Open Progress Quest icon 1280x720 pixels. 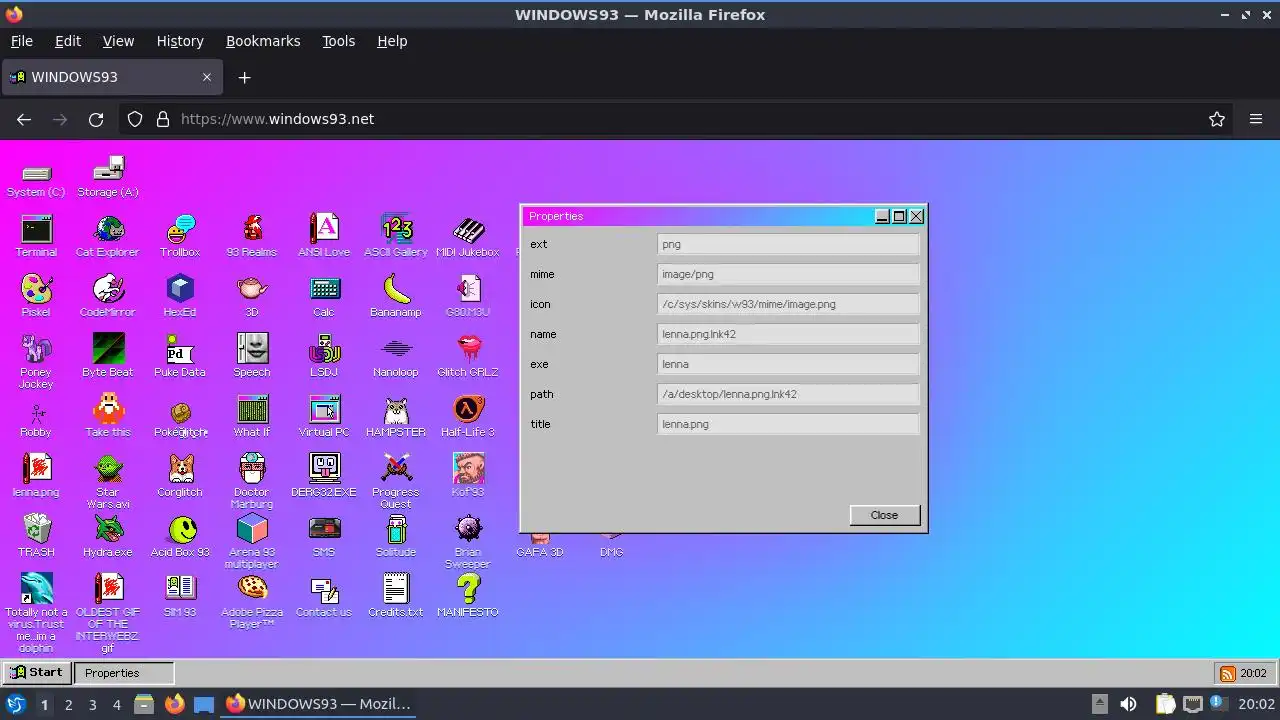point(396,482)
